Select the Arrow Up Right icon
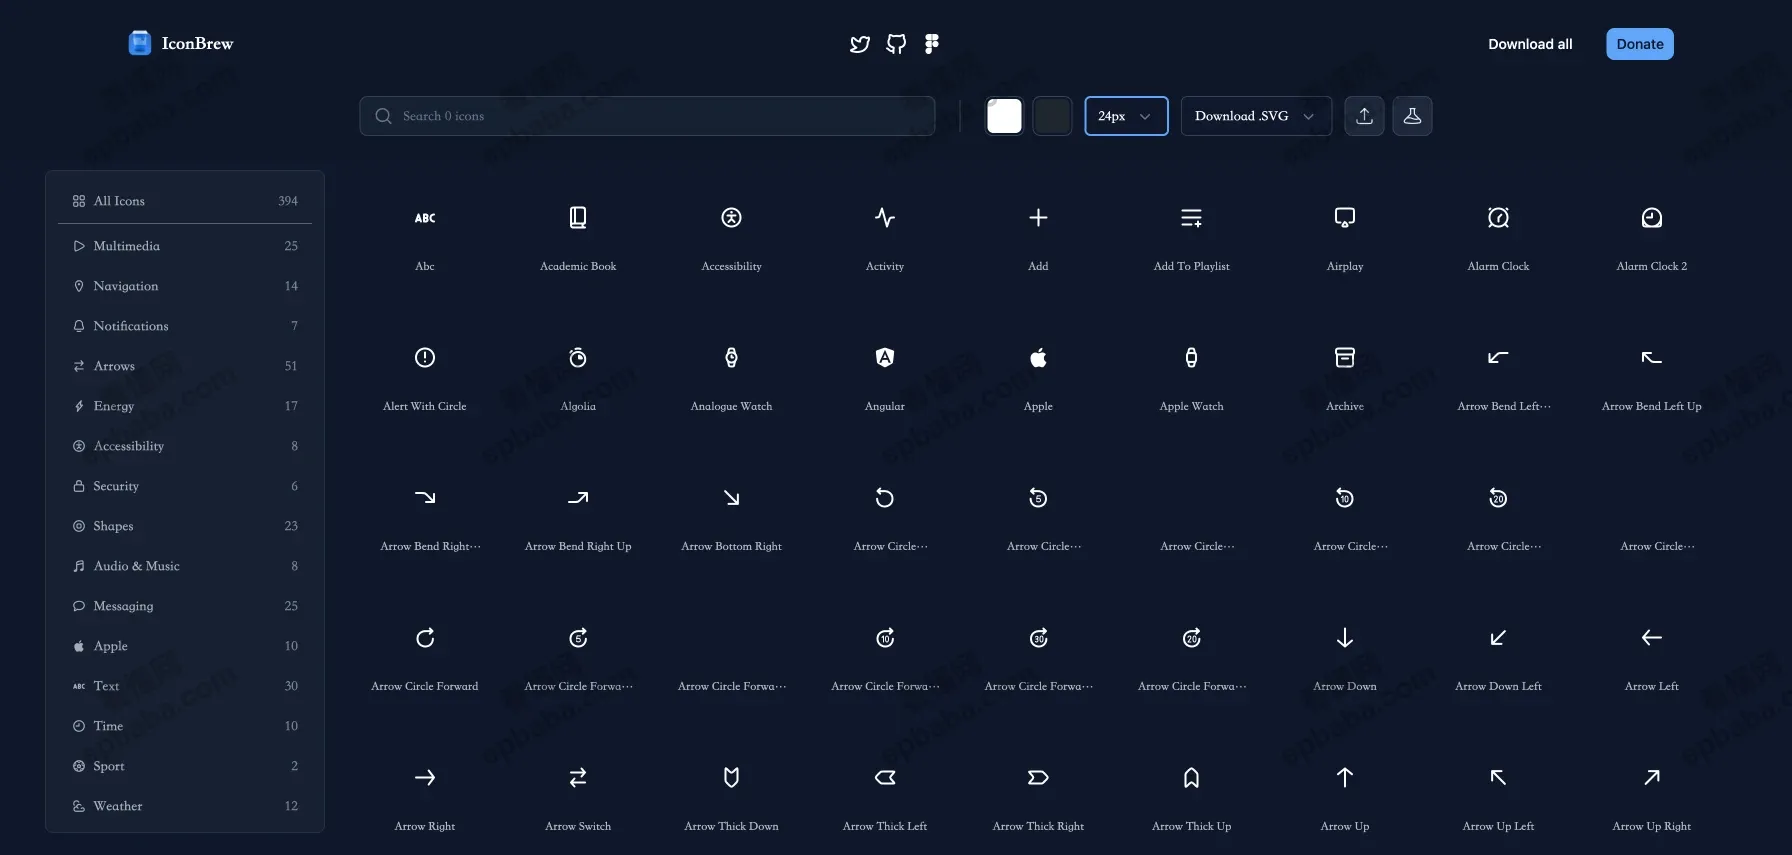1792x855 pixels. click(x=1652, y=778)
